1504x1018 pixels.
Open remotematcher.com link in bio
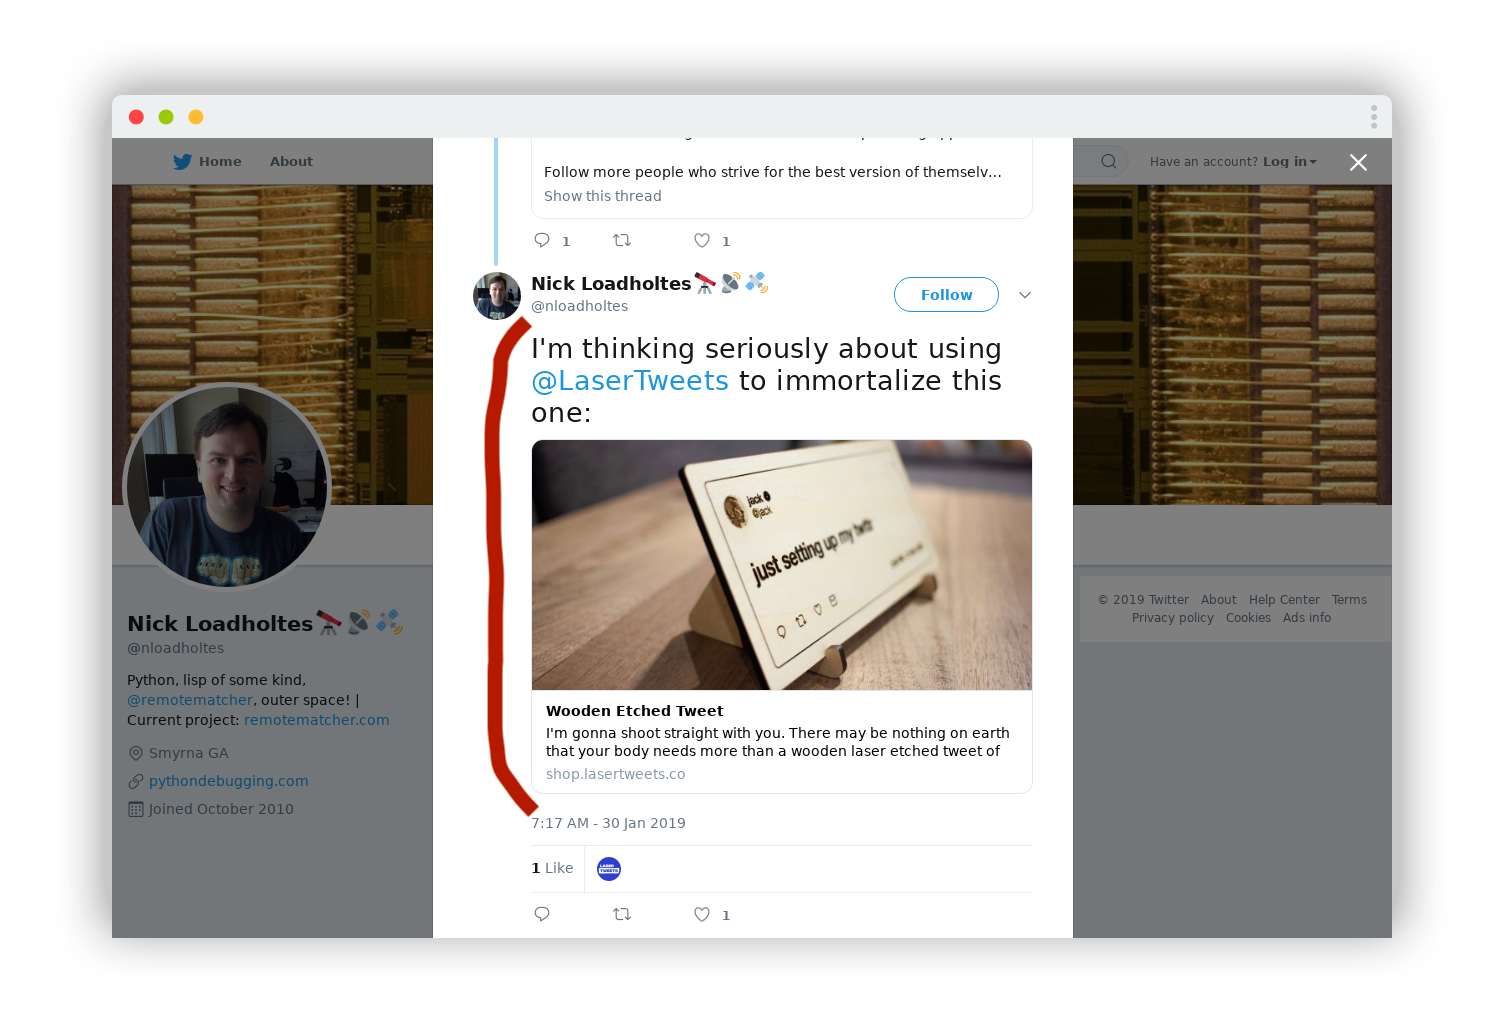(x=317, y=720)
